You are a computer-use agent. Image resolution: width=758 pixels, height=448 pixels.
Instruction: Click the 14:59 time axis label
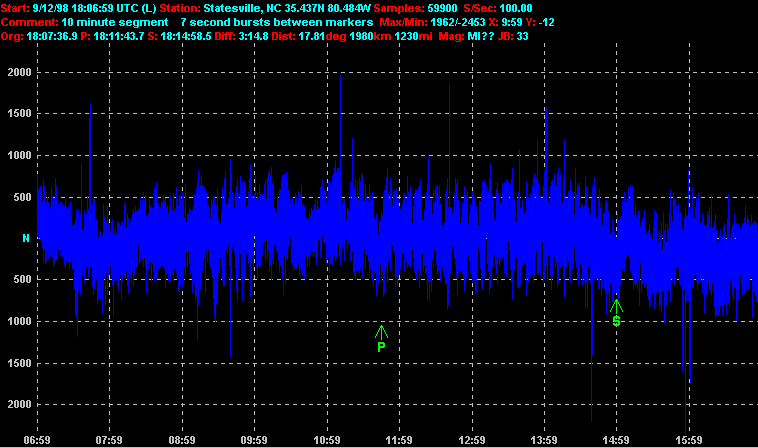616,440
